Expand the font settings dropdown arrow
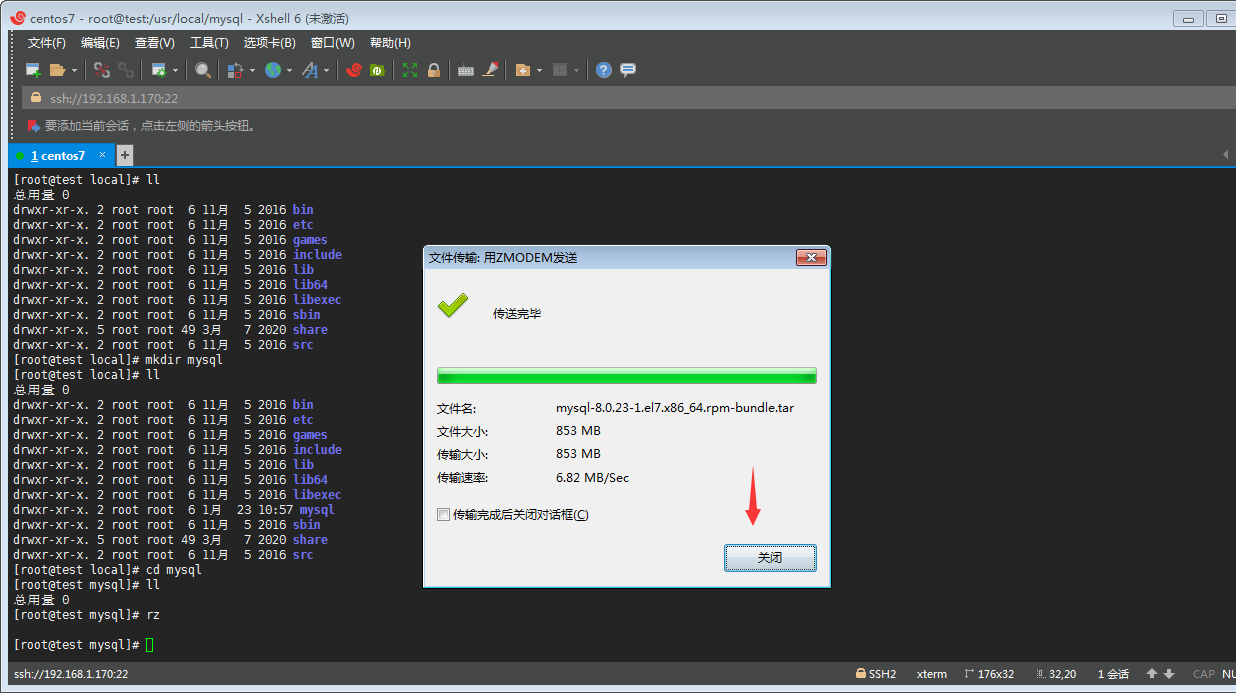Screen dimensions: 1236x693 [x=326, y=70]
